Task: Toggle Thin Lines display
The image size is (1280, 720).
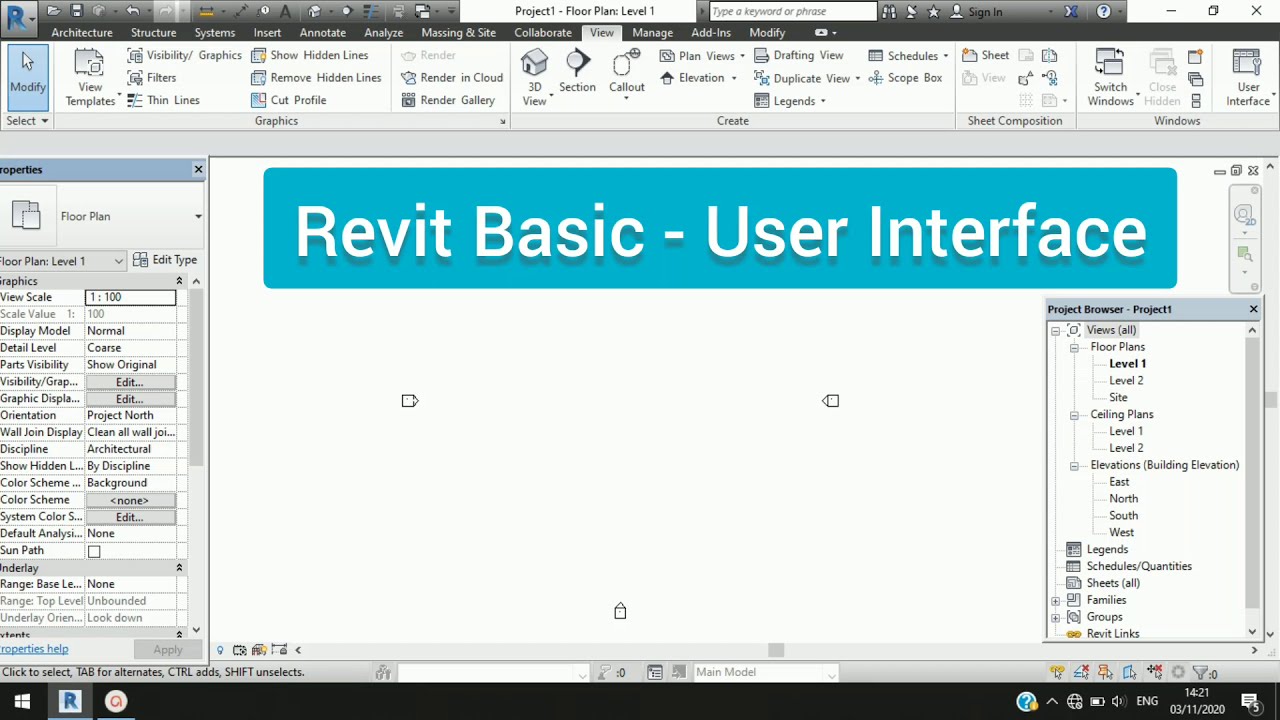Action: [x=163, y=100]
